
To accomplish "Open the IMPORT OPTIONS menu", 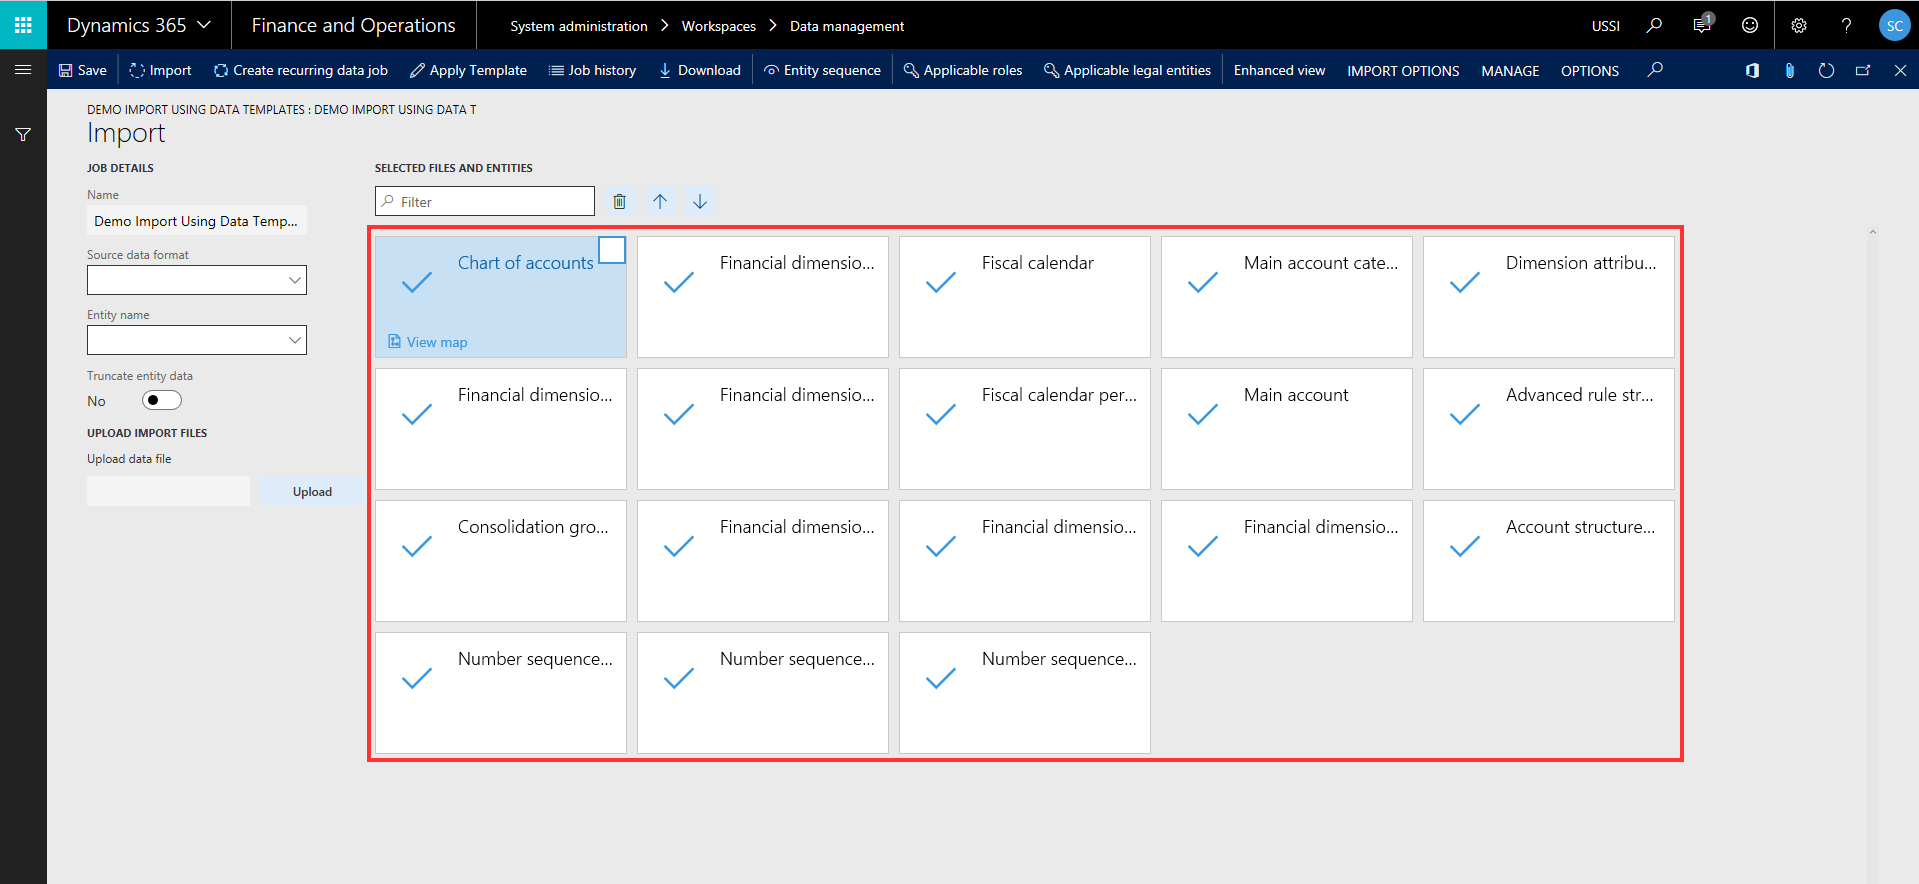I will coord(1402,71).
